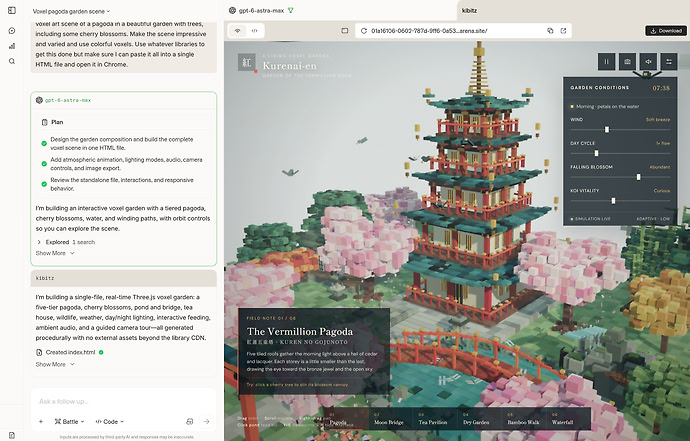Click the Kurenai-en logo kanji badge

(246, 62)
